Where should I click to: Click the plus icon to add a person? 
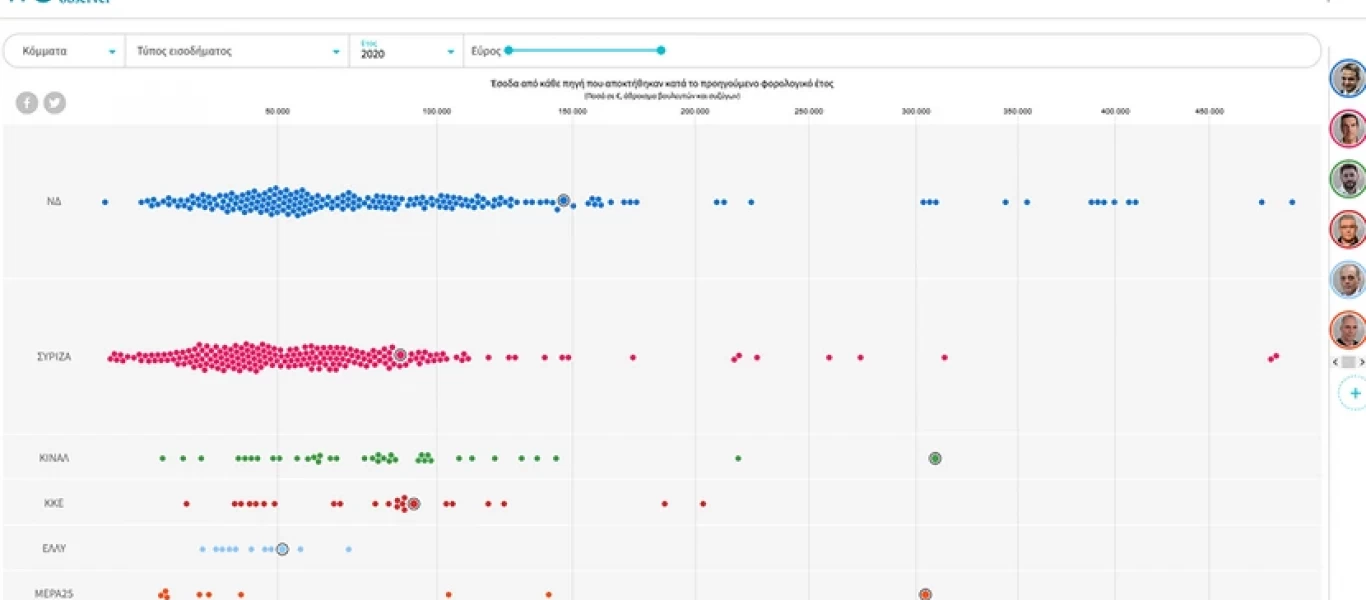(x=1354, y=393)
